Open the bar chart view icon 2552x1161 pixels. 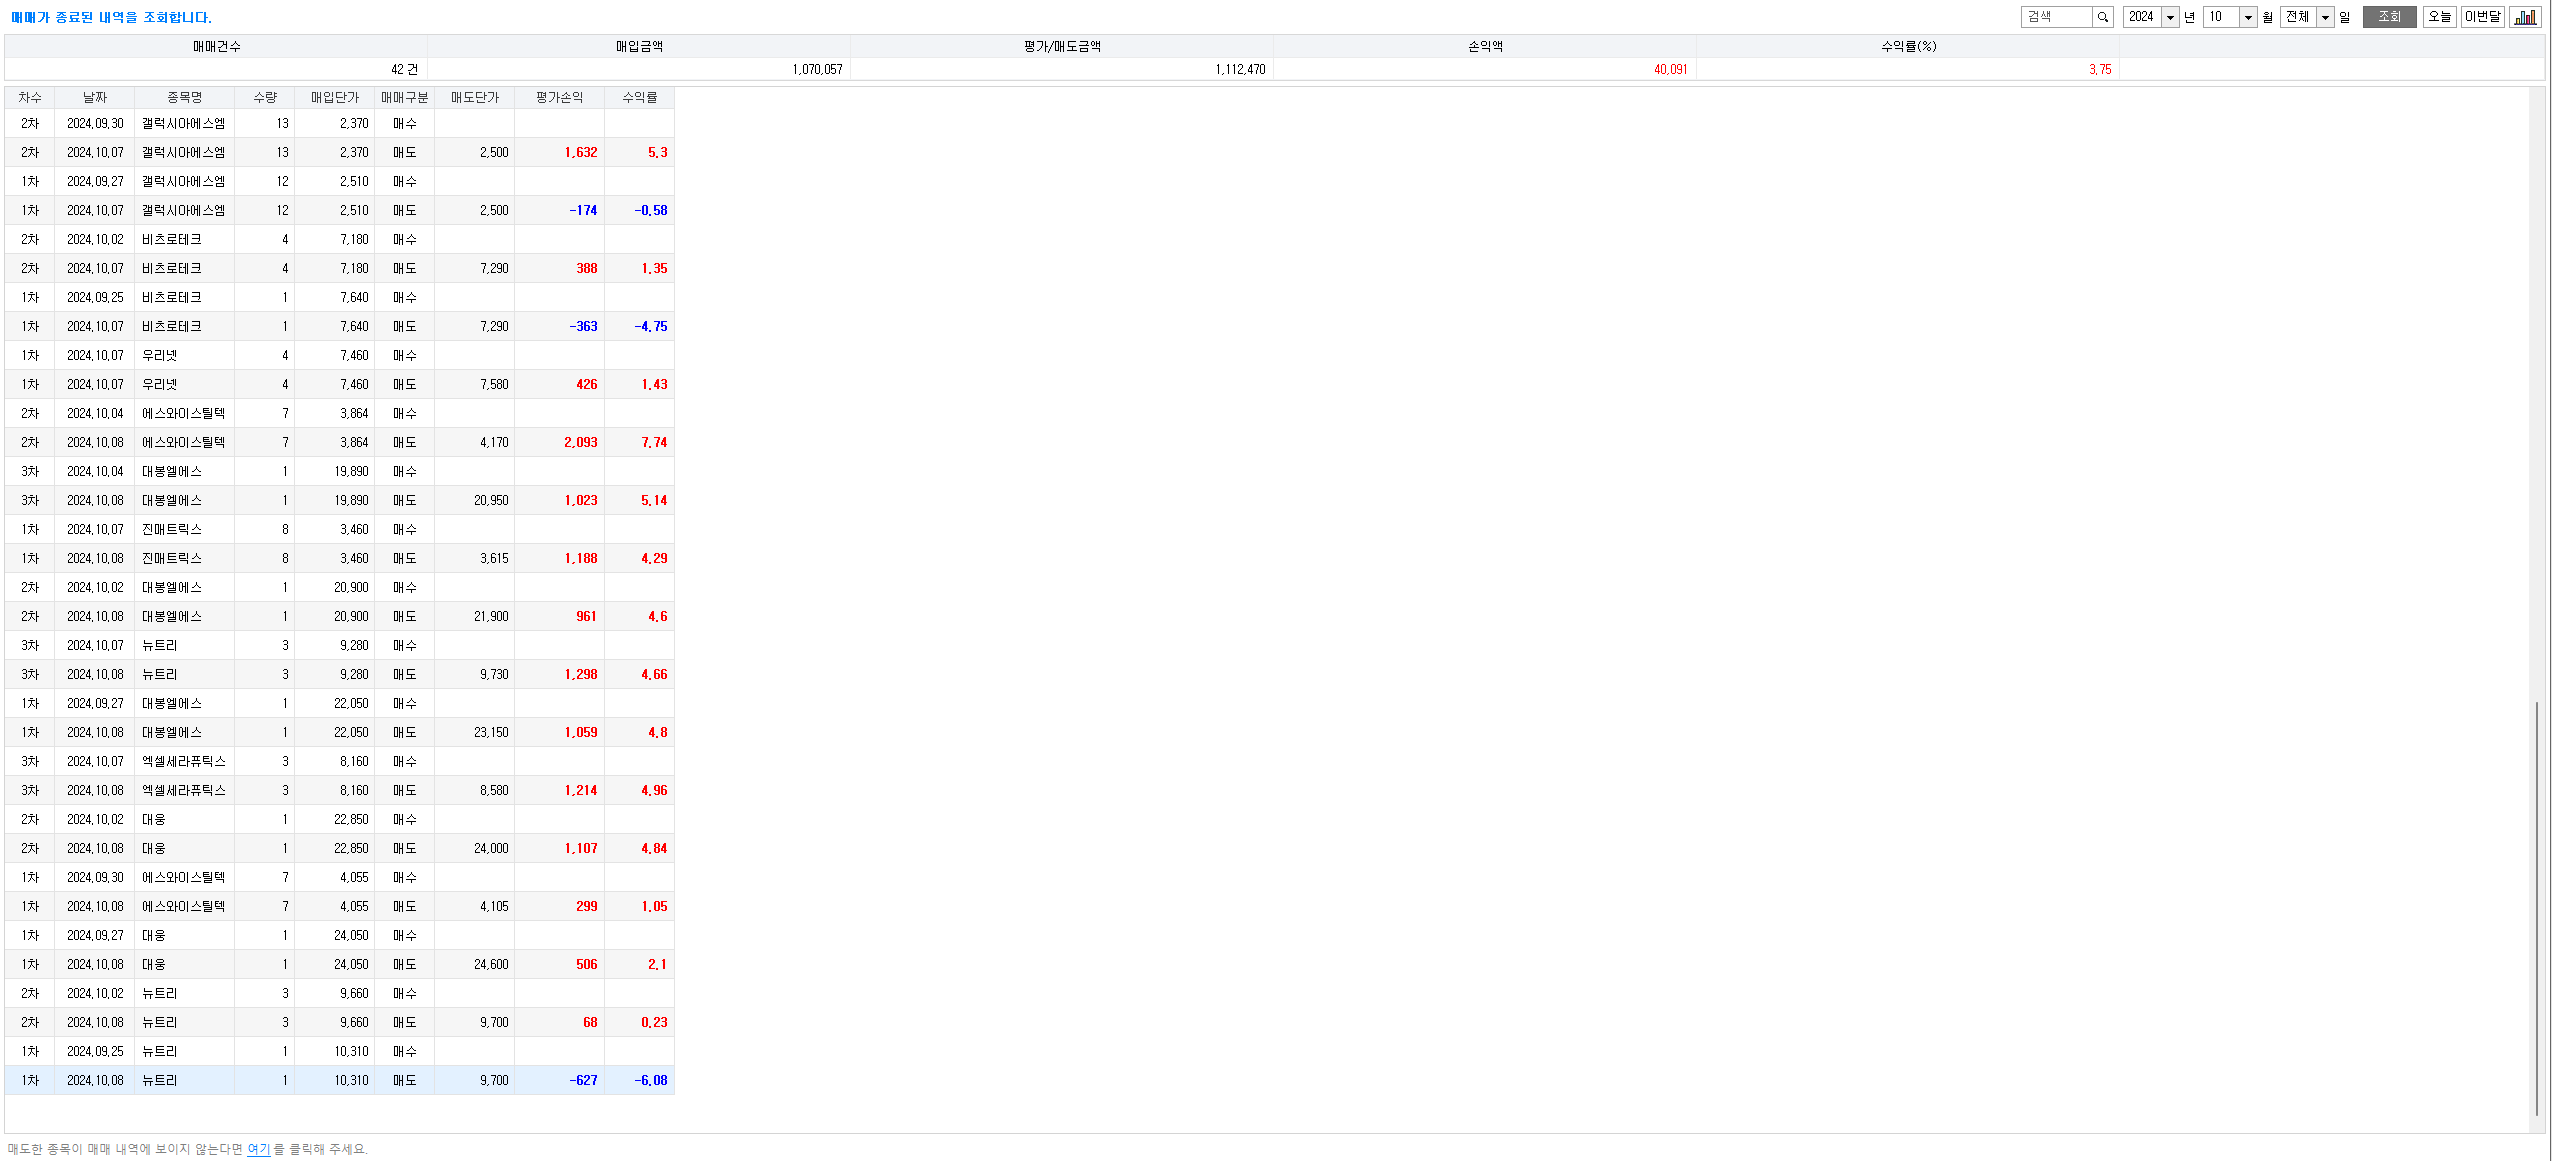pyautogui.click(x=2526, y=17)
